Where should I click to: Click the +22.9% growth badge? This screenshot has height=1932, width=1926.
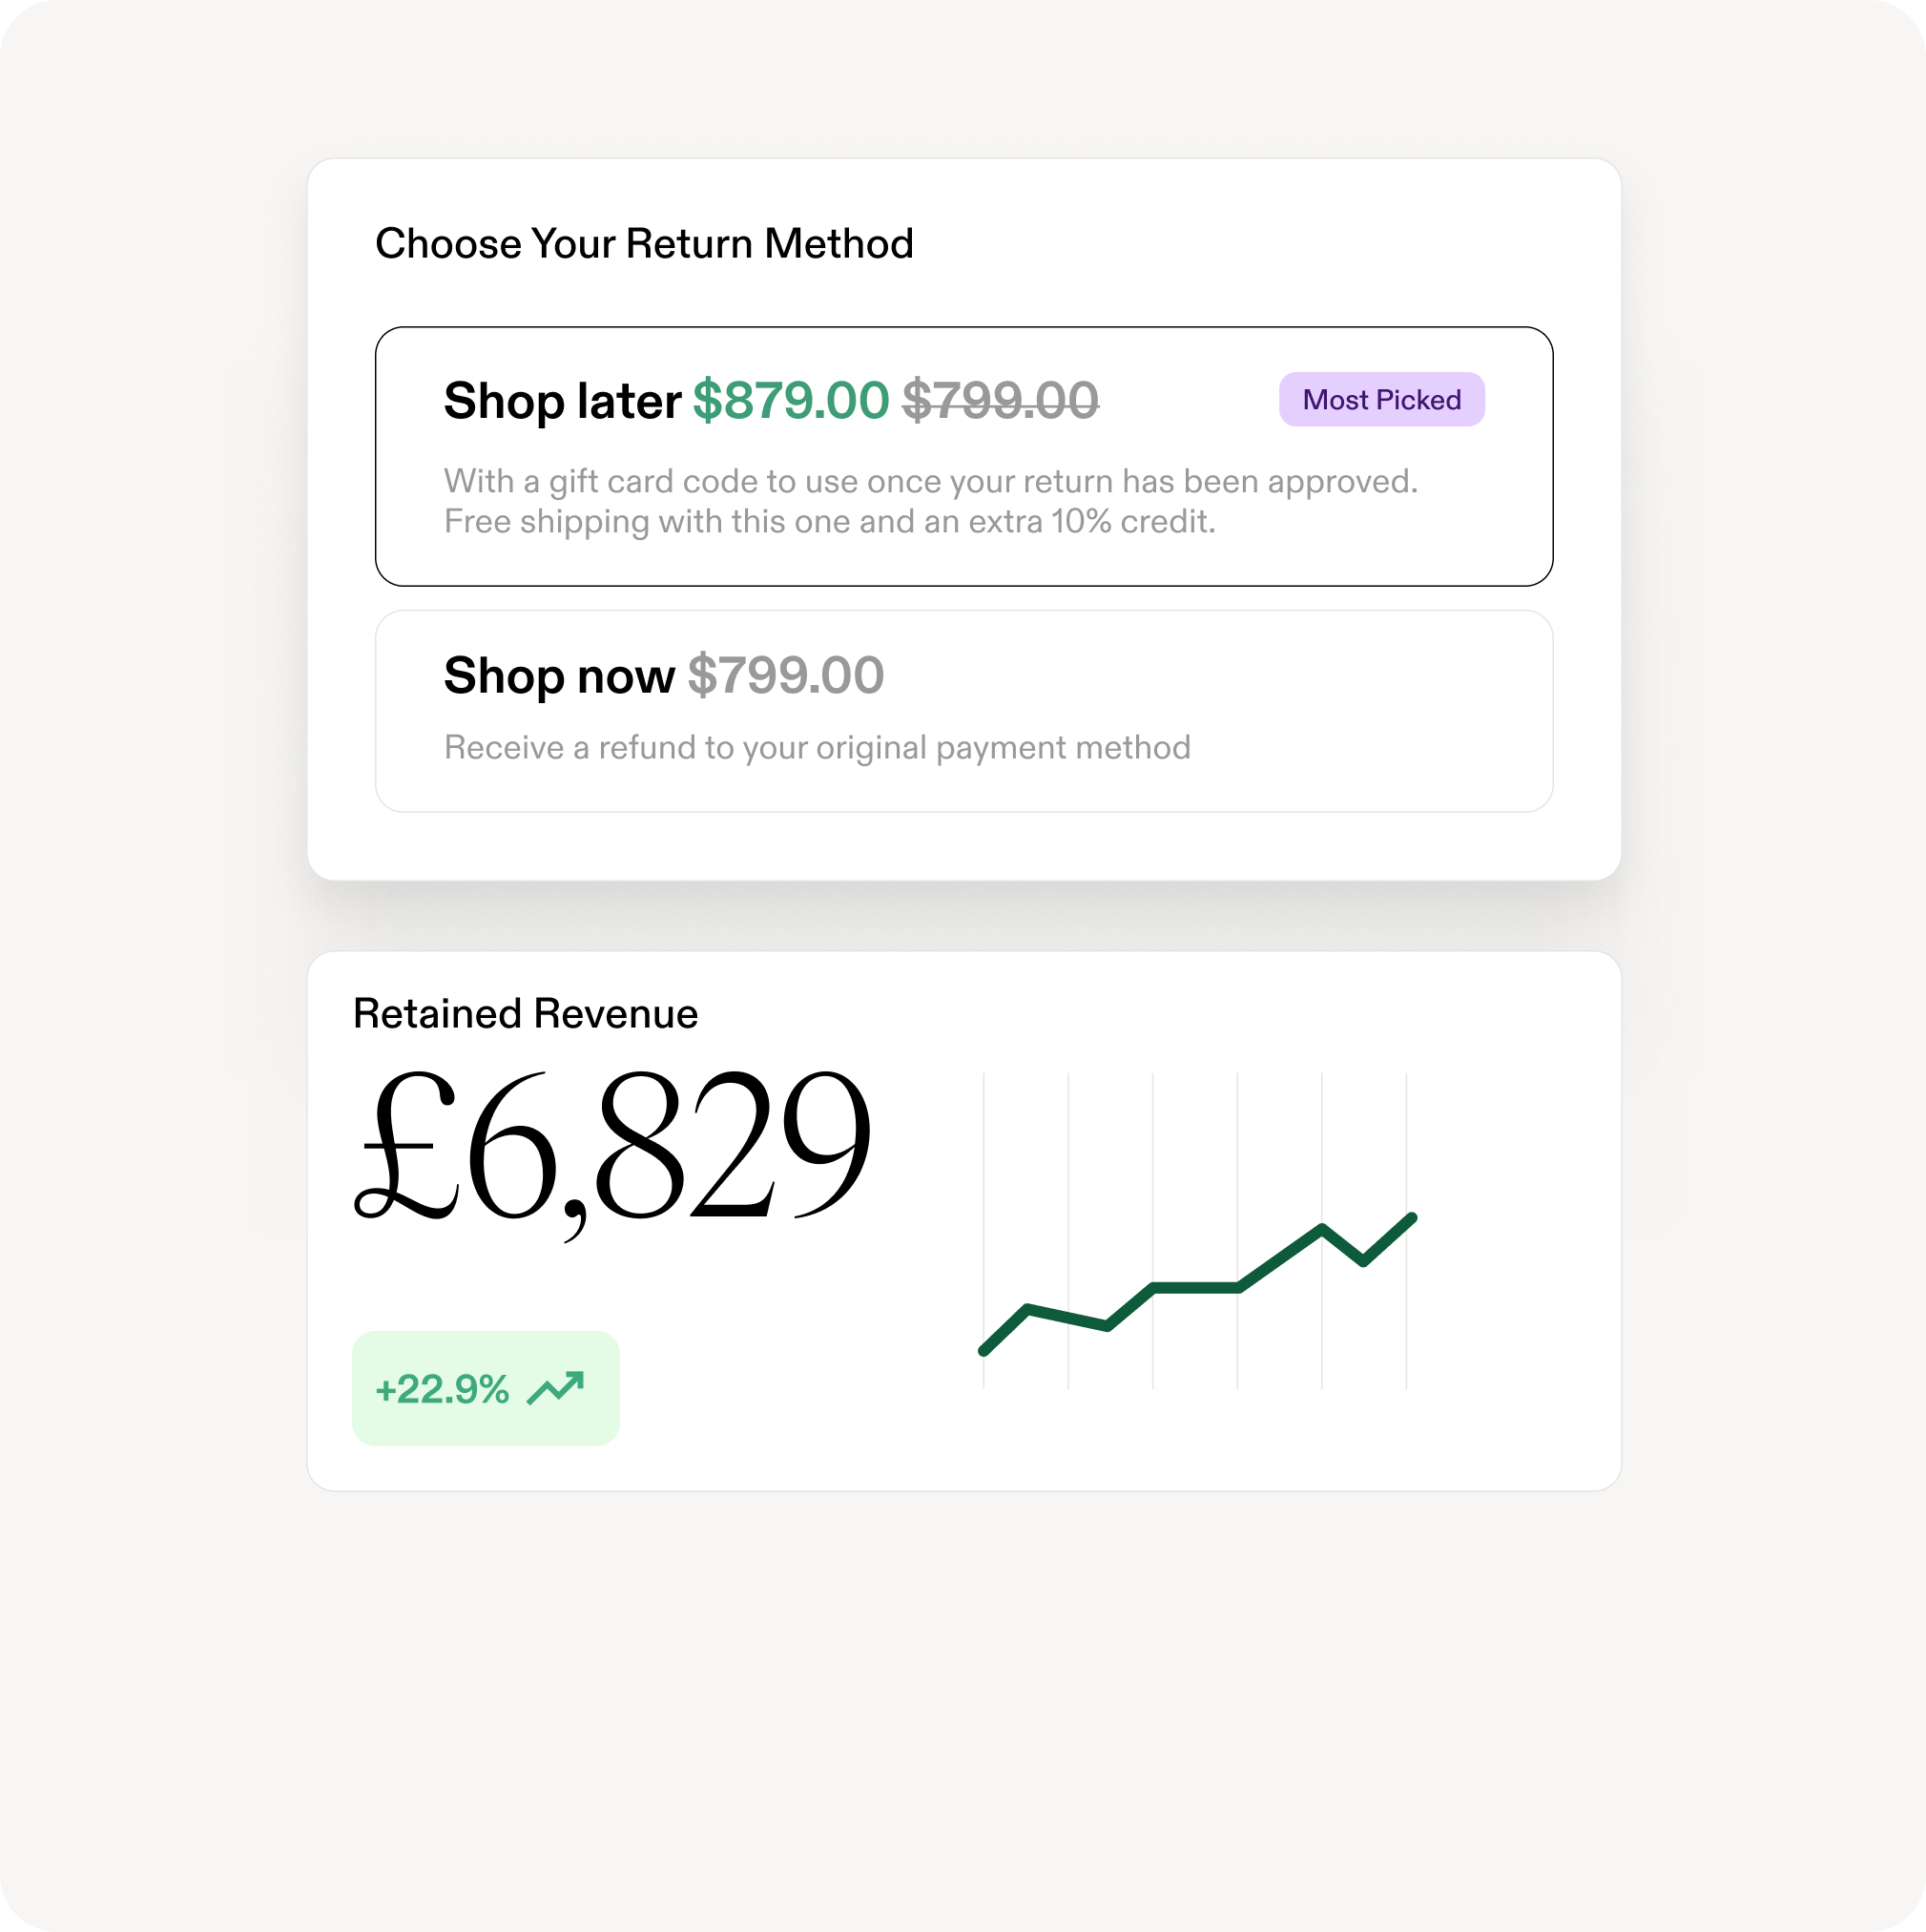coord(485,1388)
